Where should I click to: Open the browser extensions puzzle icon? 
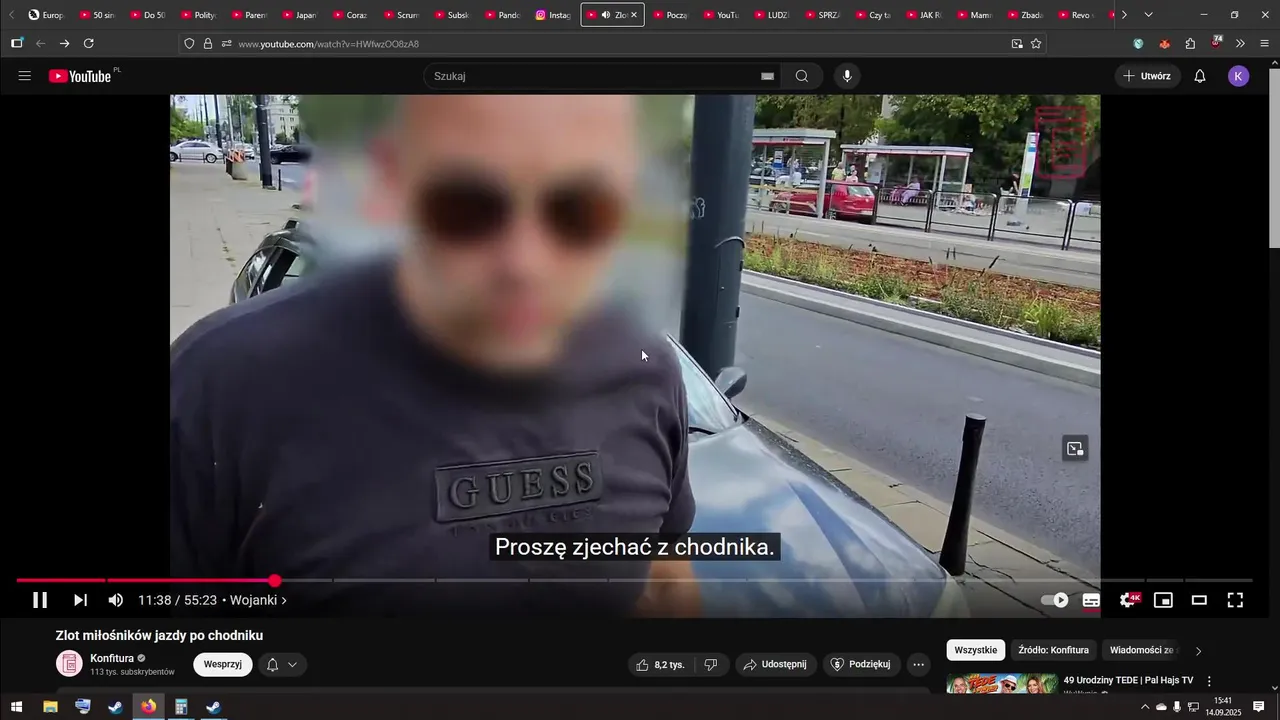click(x=1190, y=44)
